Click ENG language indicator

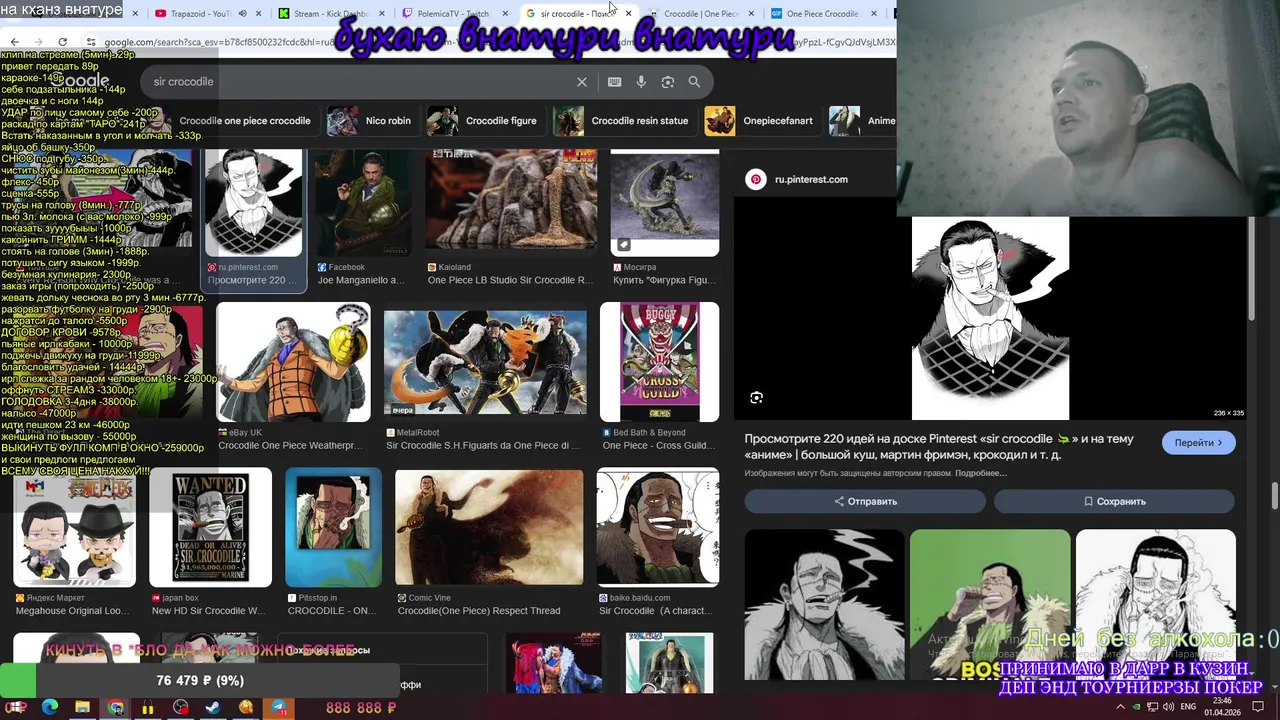(x=1188, y=707)
